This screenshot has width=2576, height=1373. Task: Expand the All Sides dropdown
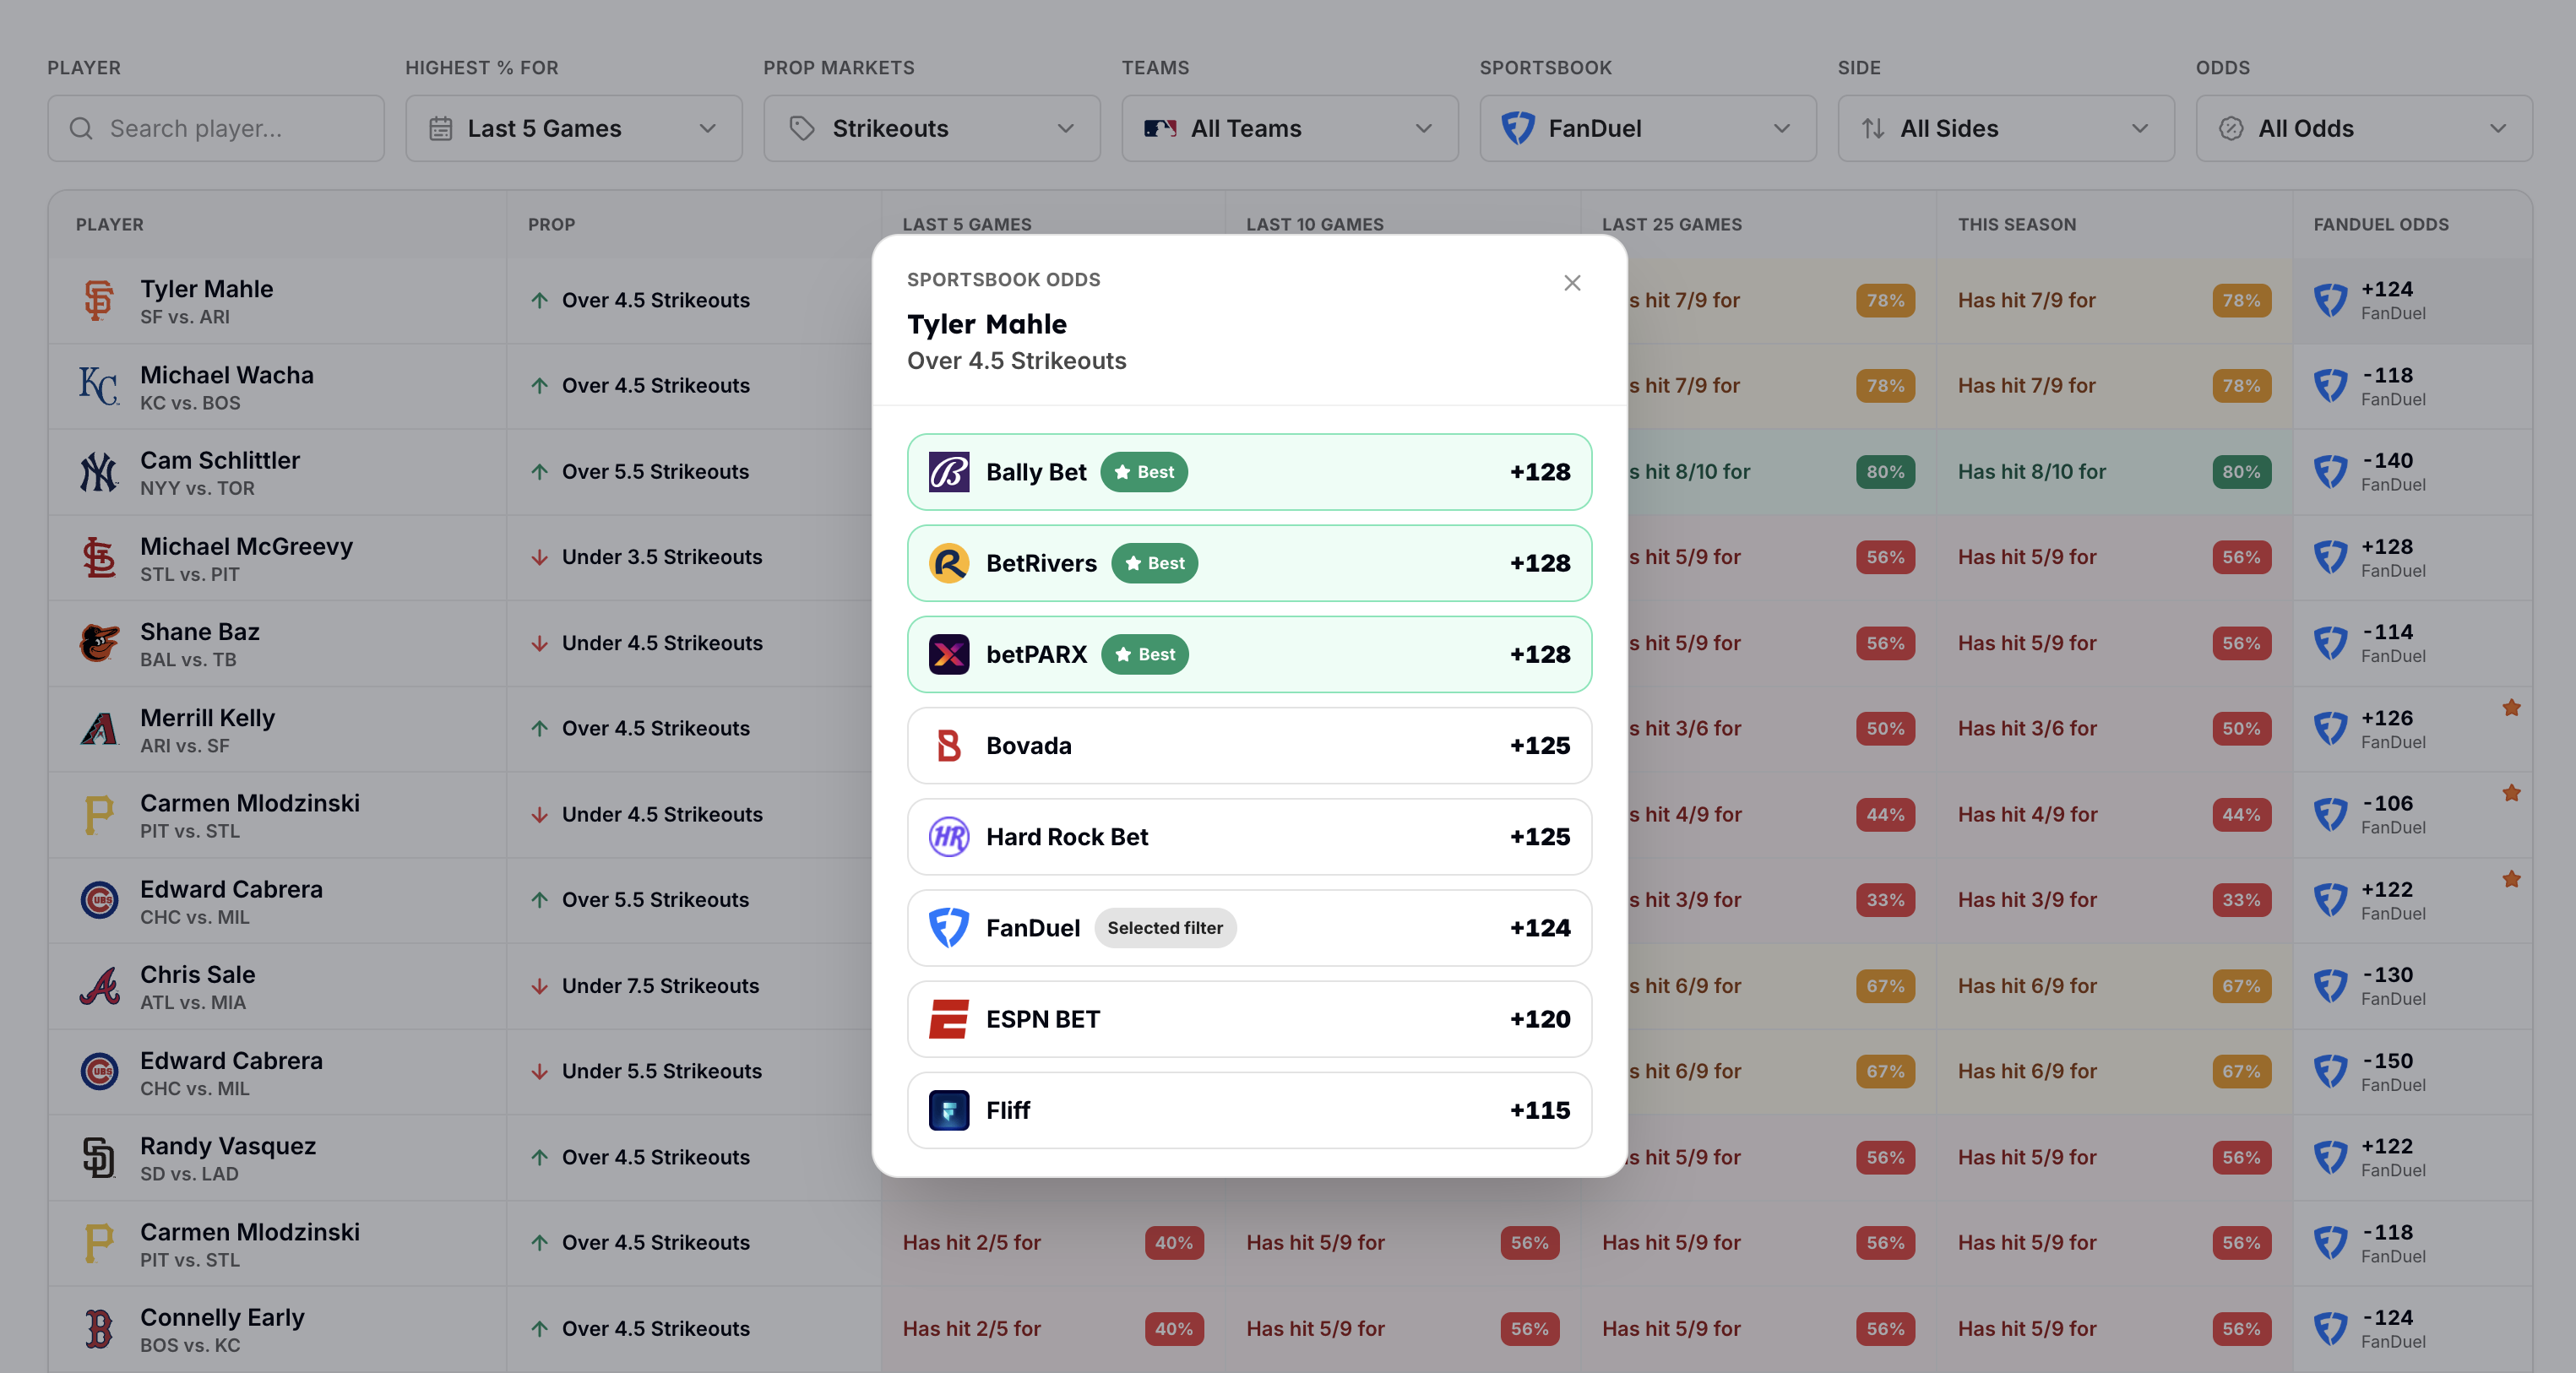pos(2006,129)
